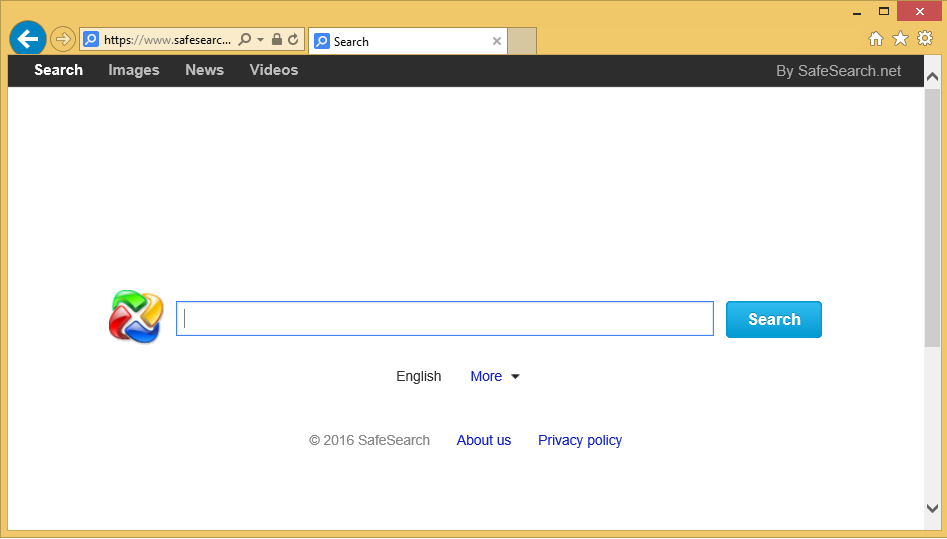Switch to the News tab
Viewport: 947px width, 539px height.
pyautogui.click(x=204, y=70)
